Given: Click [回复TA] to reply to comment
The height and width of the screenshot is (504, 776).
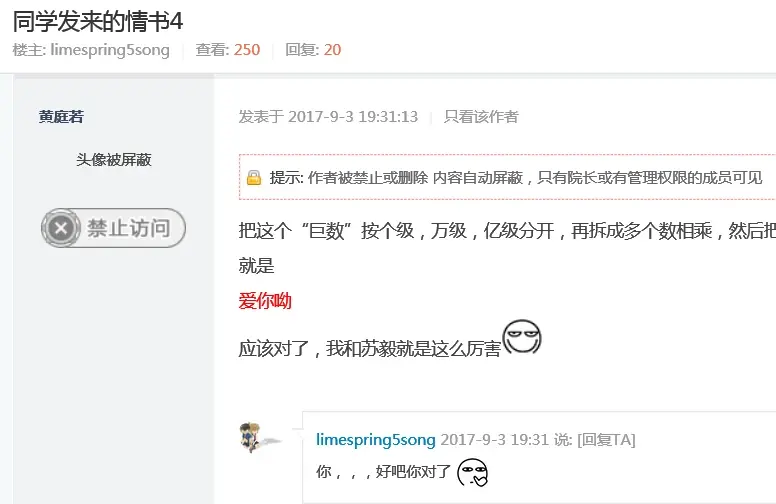Looking at the screenshot, I should click(x=606, y=440).
